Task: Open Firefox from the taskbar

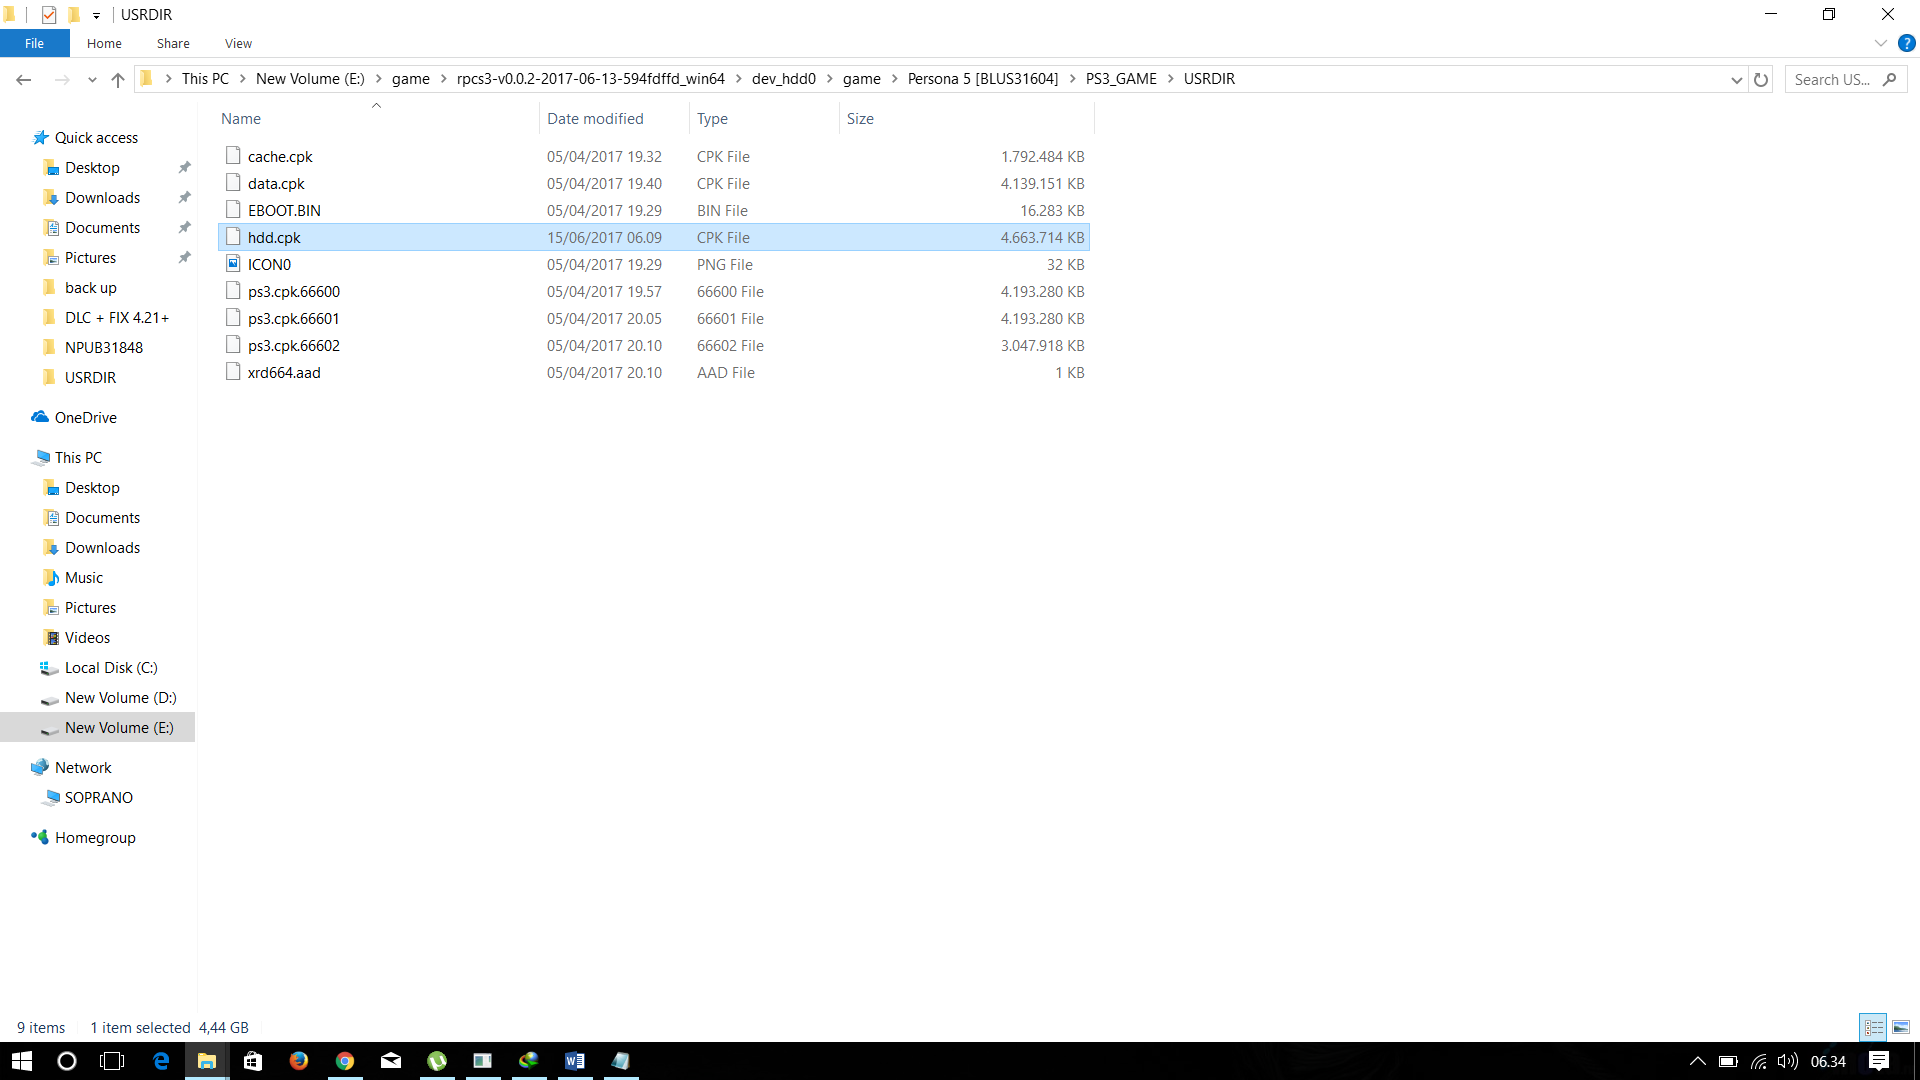Action: (x=298, y=1061)
